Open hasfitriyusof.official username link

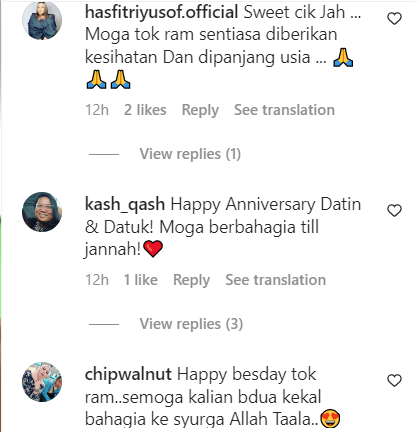(x=162, y=12)
